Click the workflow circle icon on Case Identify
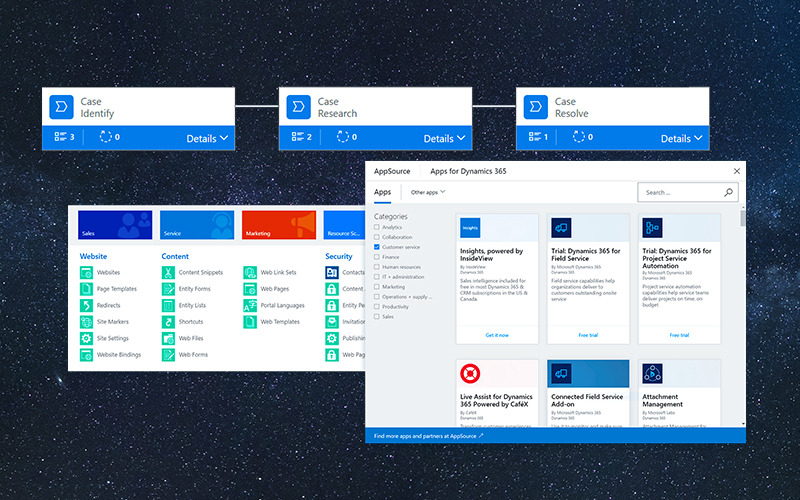 tap(105, 137)
